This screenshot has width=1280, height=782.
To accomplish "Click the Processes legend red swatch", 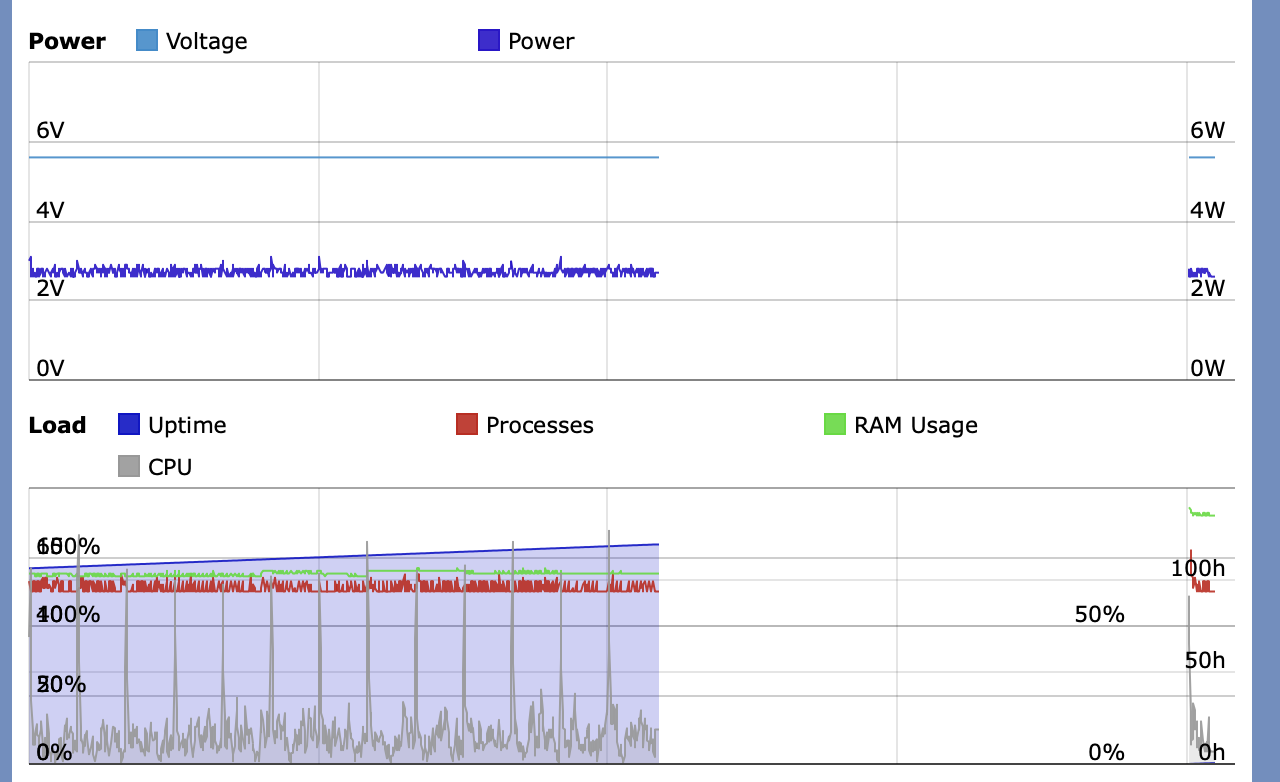I will click(467, 425).
